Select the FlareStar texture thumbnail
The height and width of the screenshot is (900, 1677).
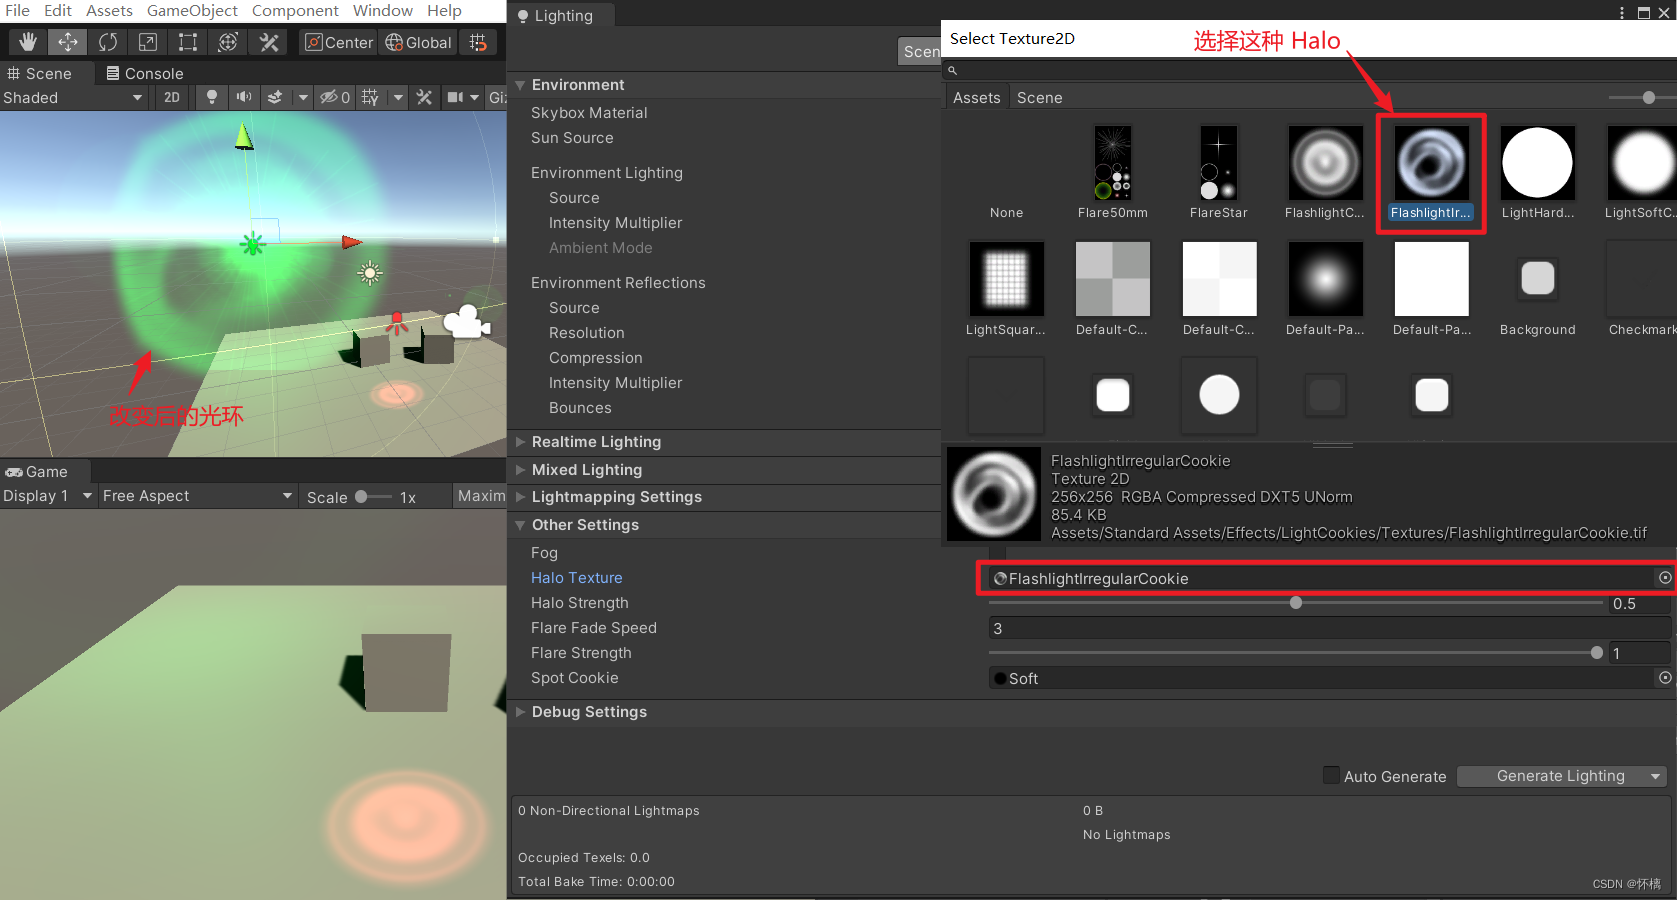coord(1218,162)
